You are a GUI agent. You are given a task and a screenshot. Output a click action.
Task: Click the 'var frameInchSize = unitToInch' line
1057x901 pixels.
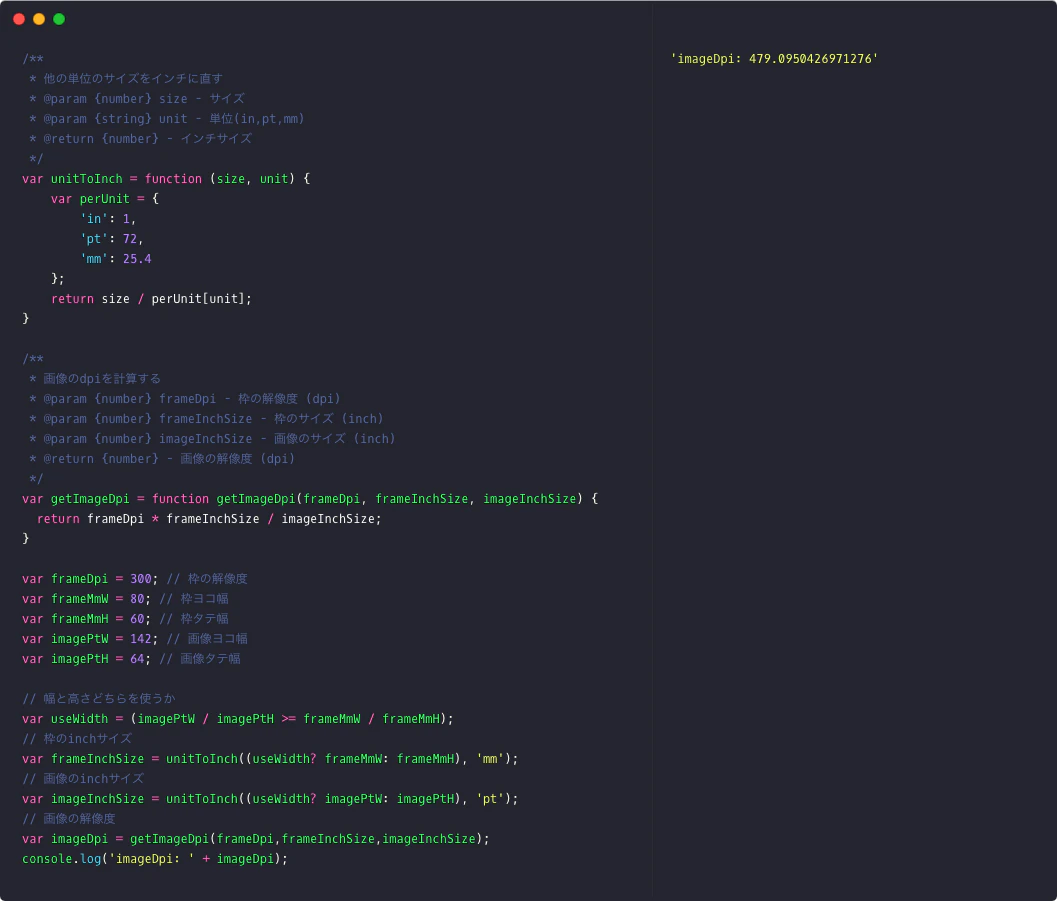pos(270,759)
